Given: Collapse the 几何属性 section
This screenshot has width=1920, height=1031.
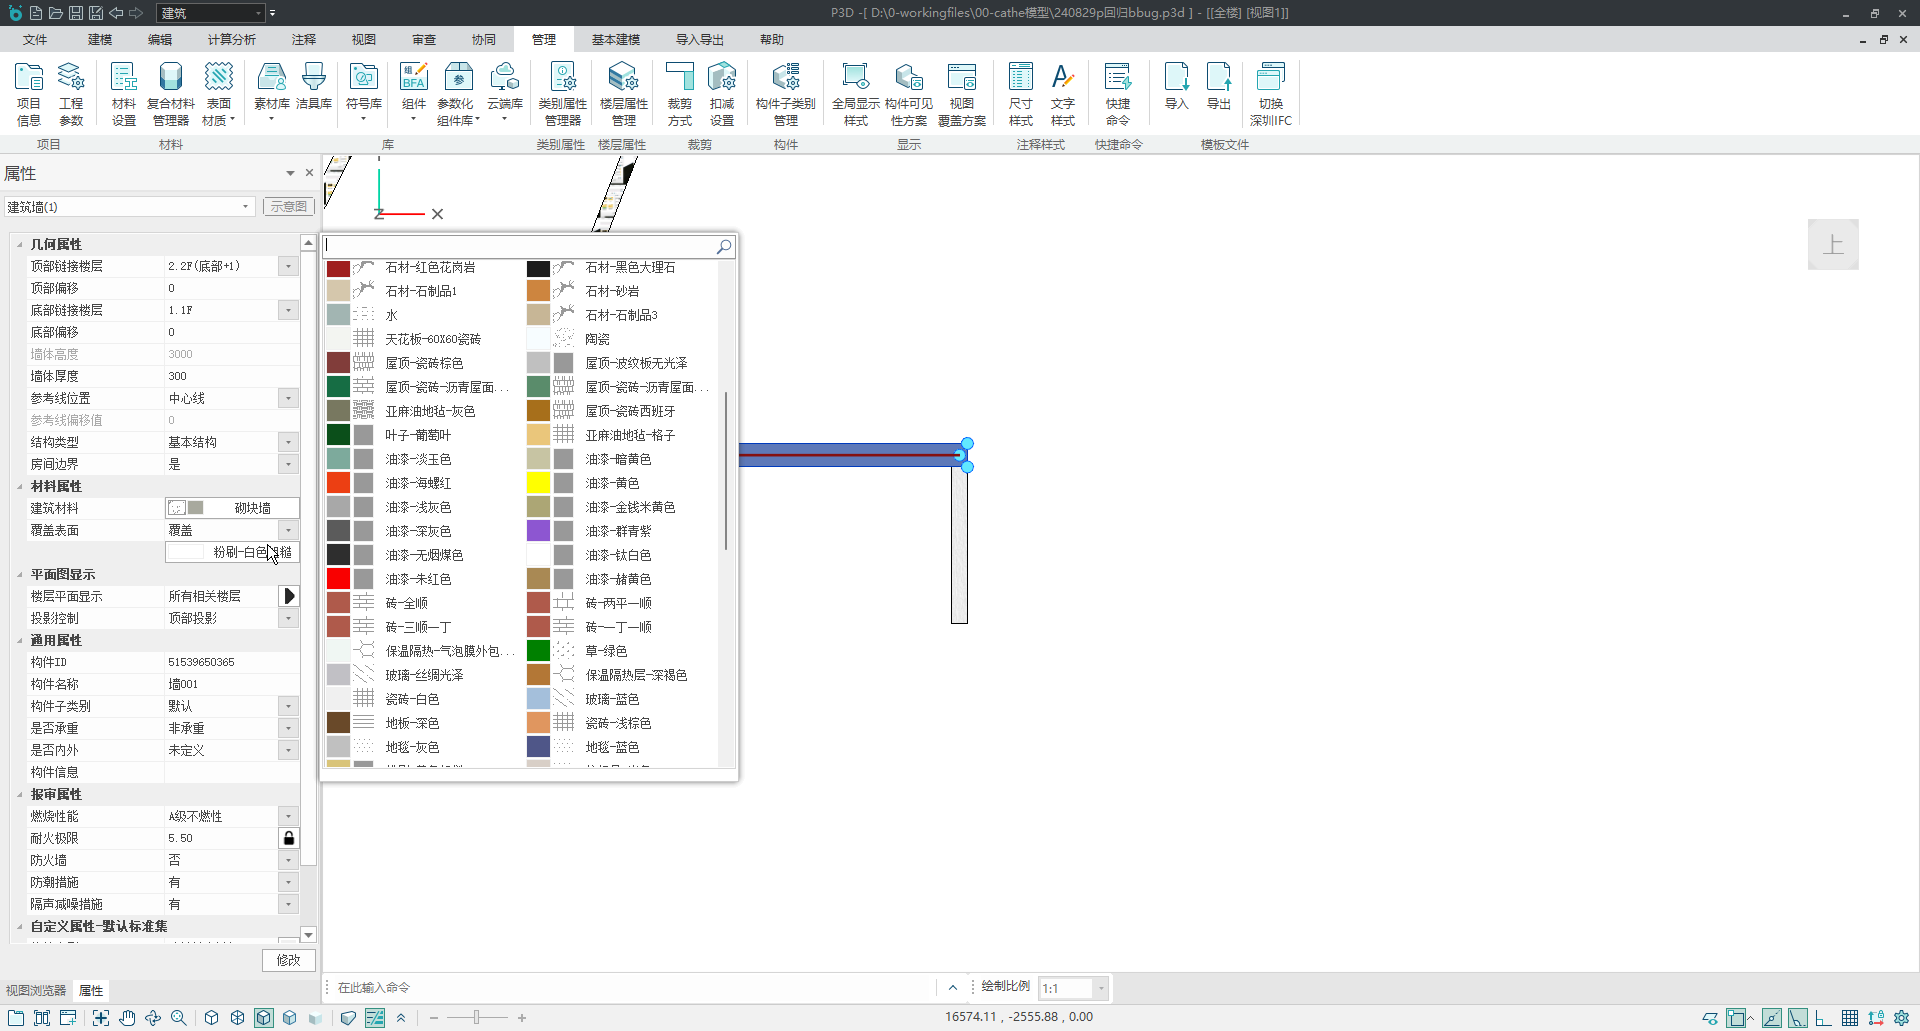Looking at the screenshot, I should coord(20,244).
